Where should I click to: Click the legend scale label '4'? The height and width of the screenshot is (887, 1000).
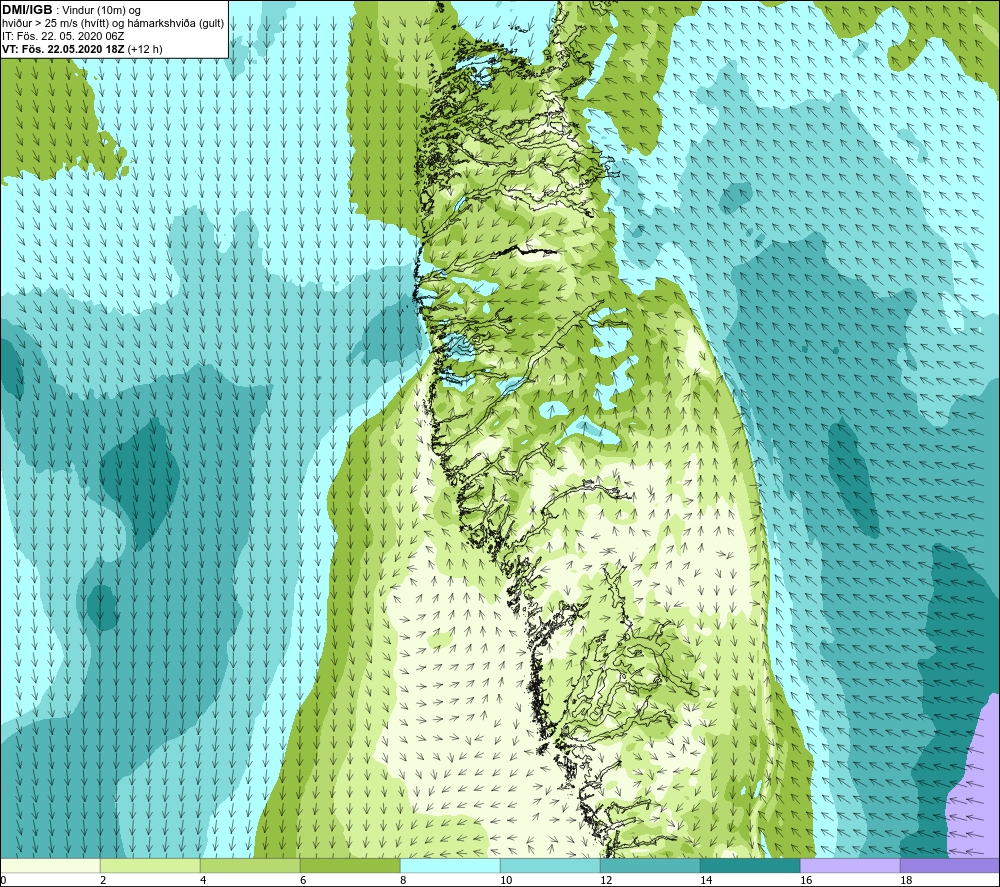(x=203, y=880)
